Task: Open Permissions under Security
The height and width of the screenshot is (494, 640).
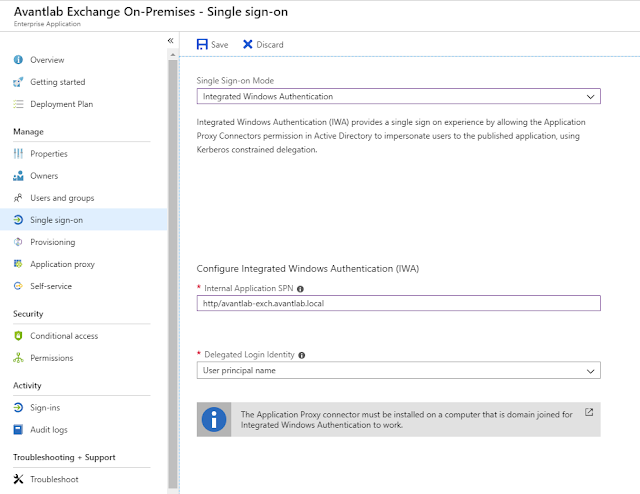Action: pos(83,358)
